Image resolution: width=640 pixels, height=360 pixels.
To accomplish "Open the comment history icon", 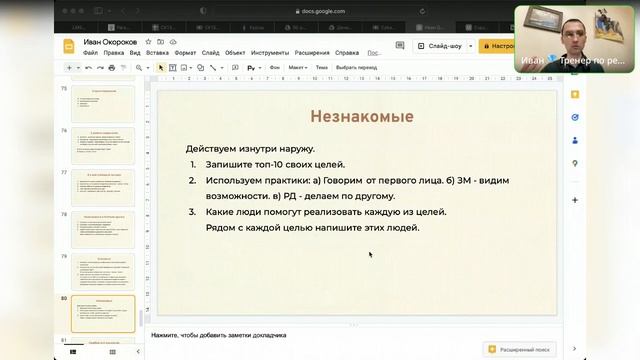I will click(x=400, y=46).
